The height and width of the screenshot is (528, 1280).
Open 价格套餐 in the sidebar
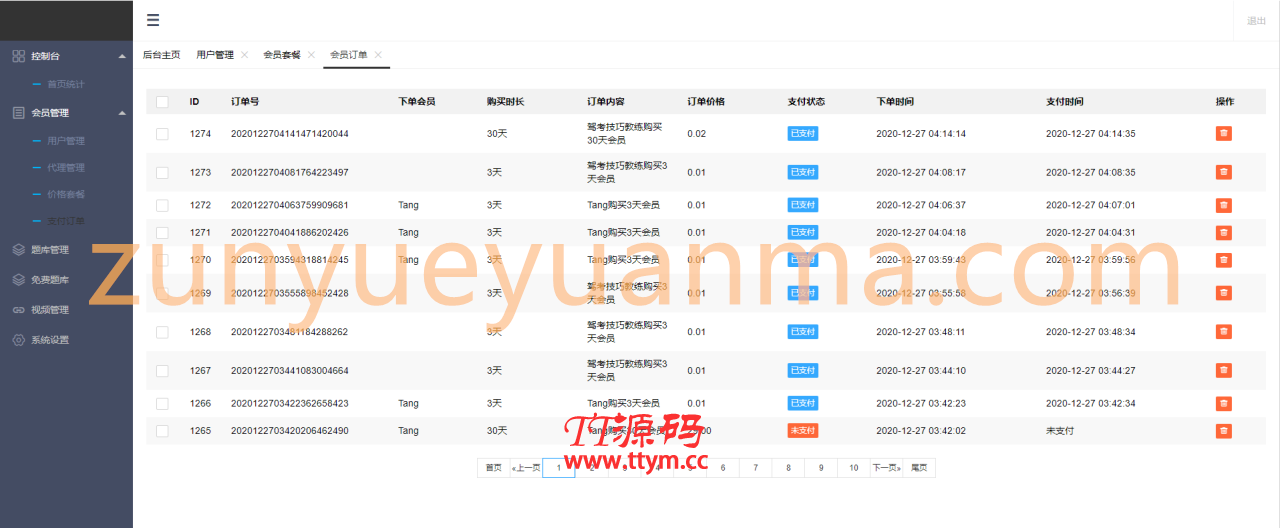[x=66, y=194]
